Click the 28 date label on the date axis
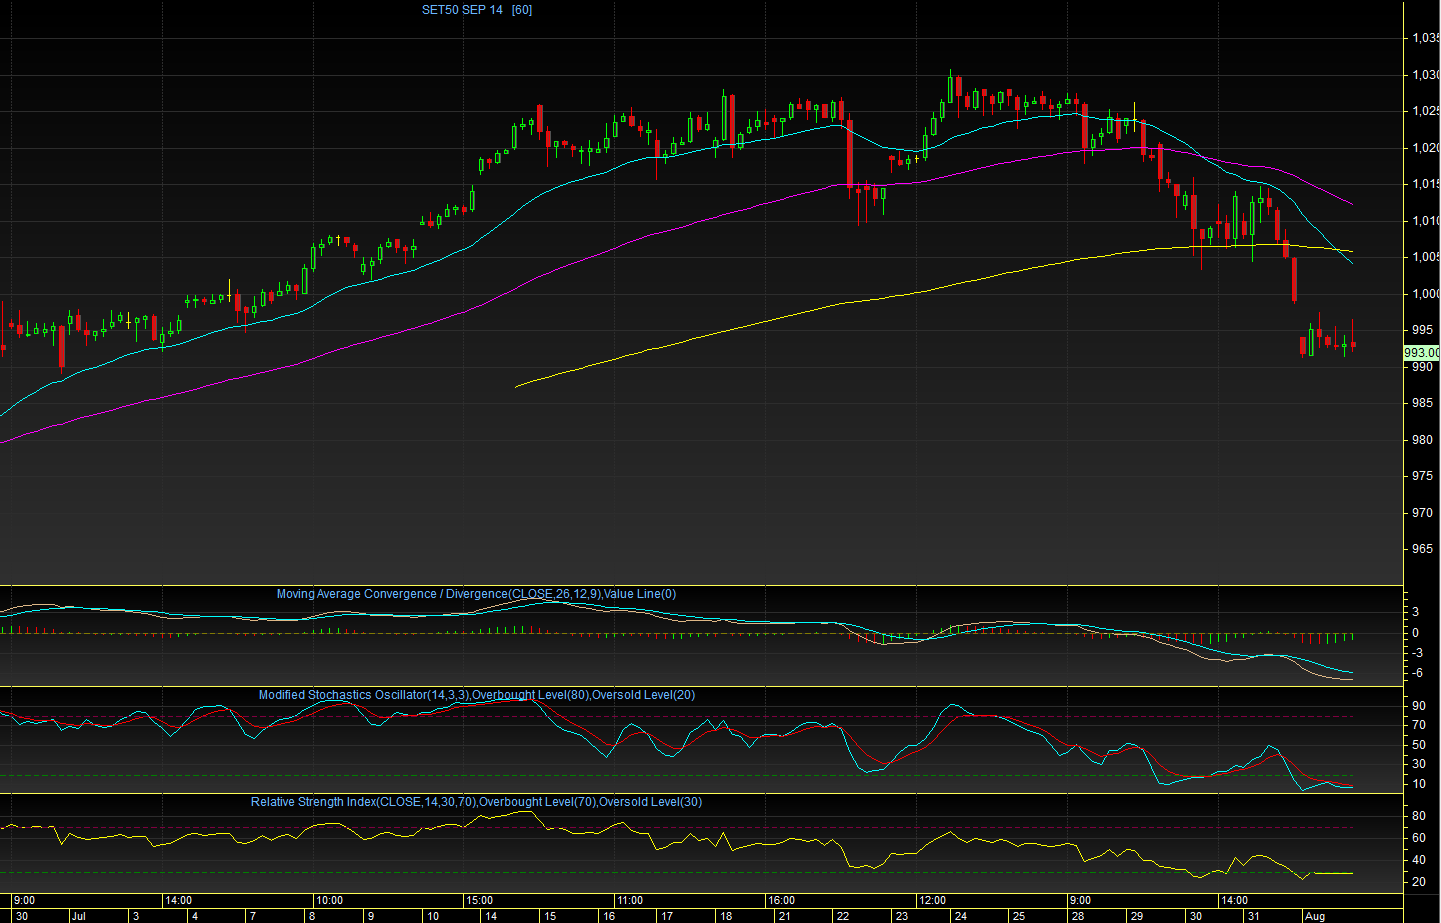The image size is (1441, 923). pos(1078,917)
